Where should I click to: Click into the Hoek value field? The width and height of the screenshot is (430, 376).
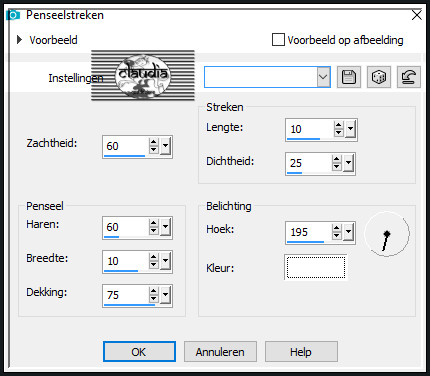[308, 232]
